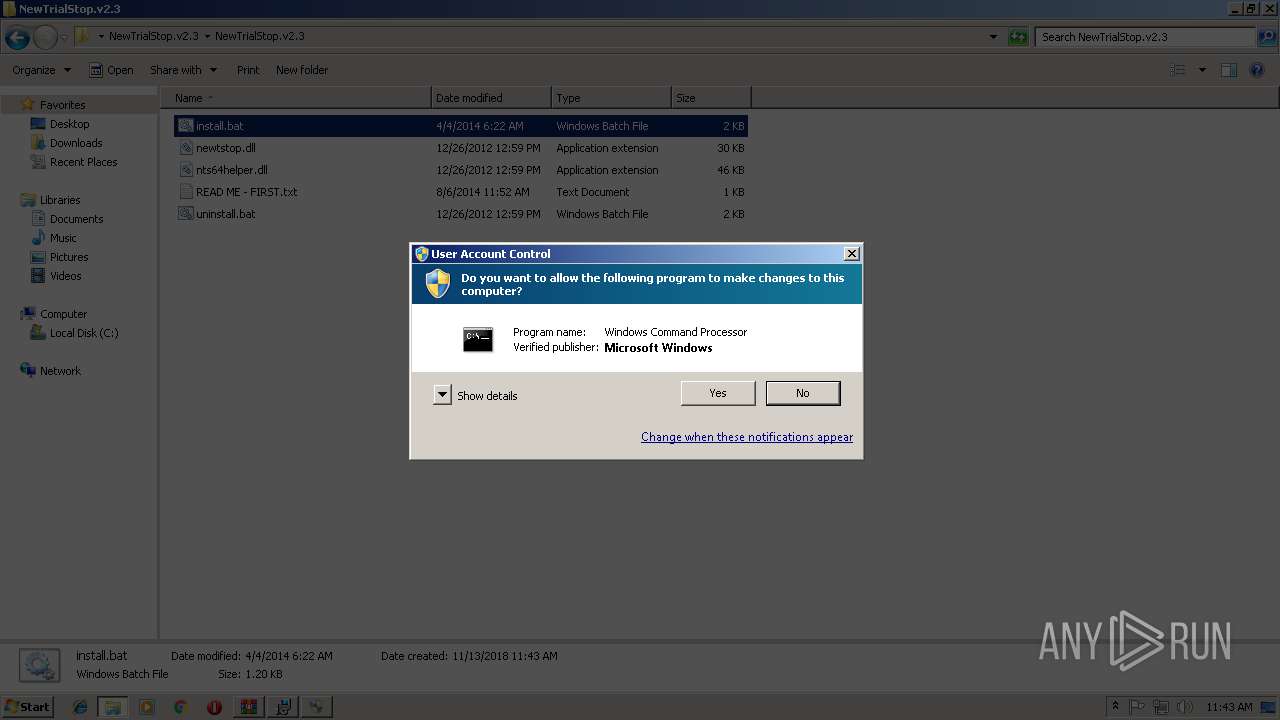
Task: Open the address bar previous locations dropdown
Action: (993, 37)
